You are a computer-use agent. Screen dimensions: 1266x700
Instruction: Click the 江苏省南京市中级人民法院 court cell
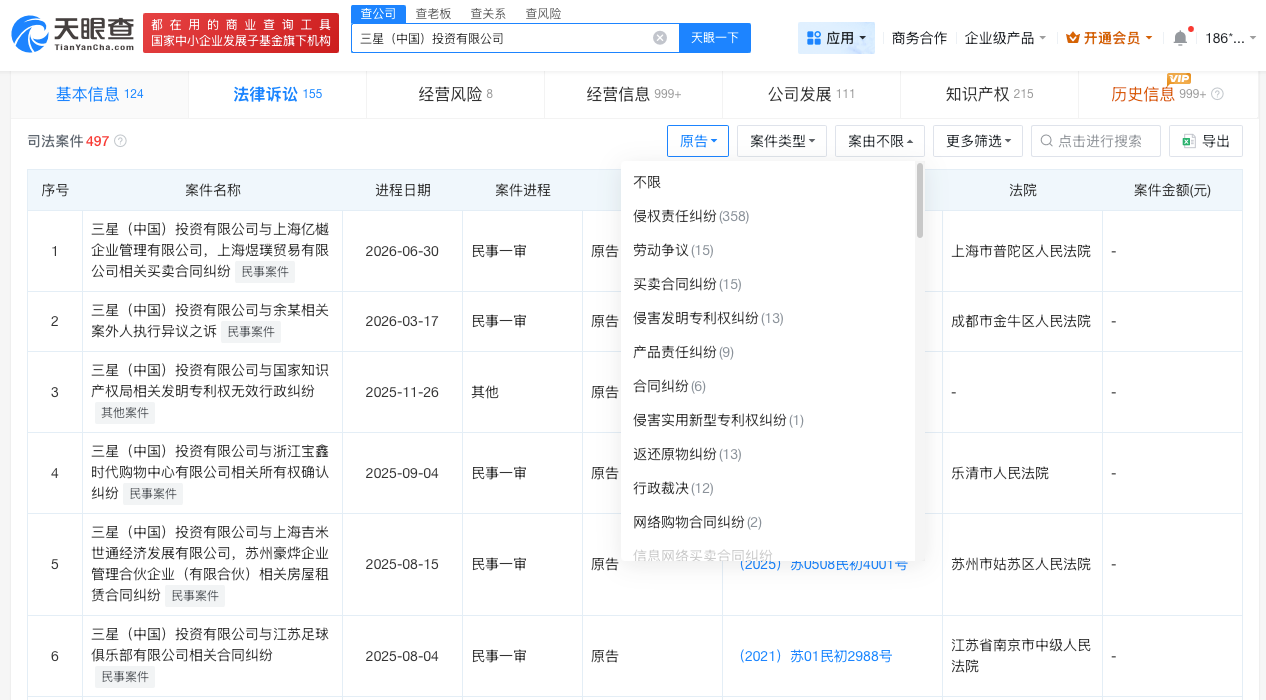[1021, 656]
